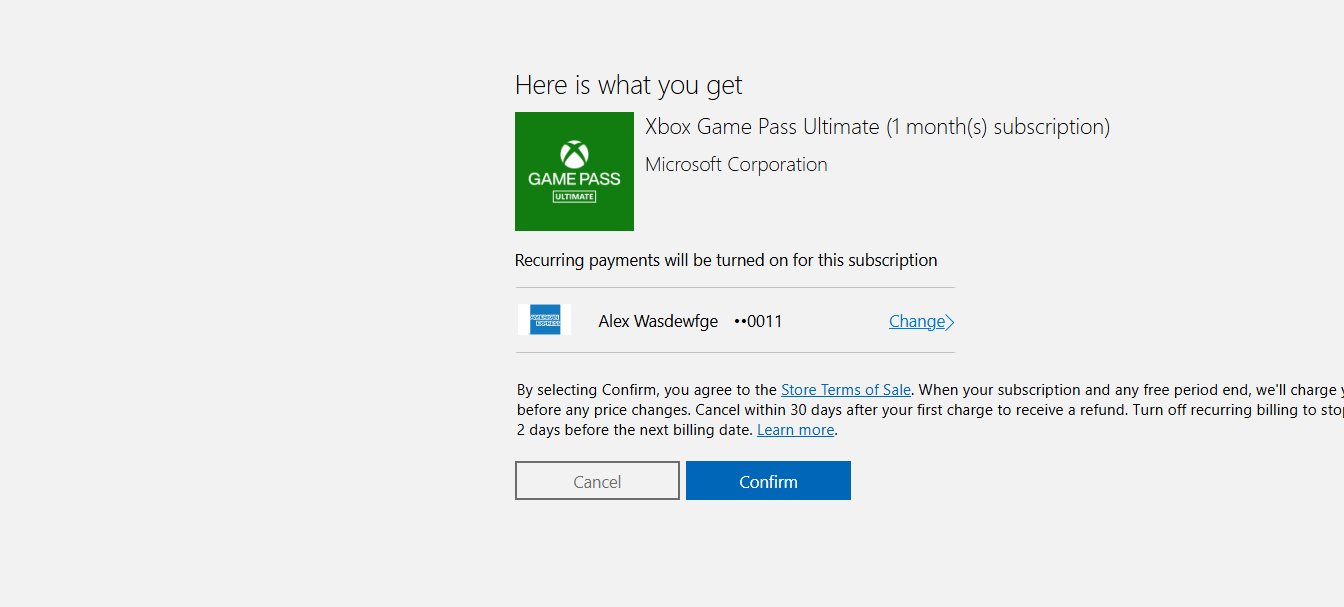Click the recurring payments notice text
The width and height of the screenshot is (1344, 607).
(726, 260)
